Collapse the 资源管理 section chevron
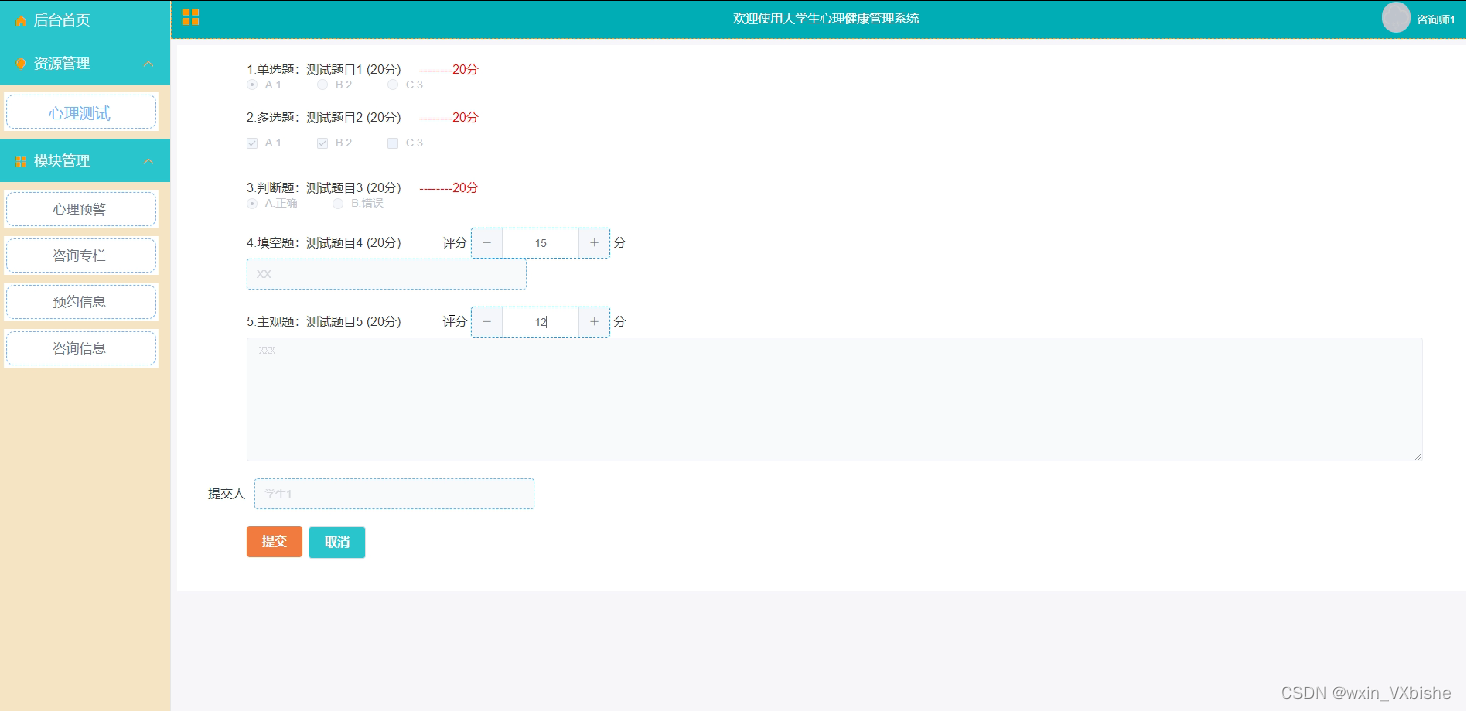The height and width of the screenshot is (711, 1466). click(x=149, y=64)
